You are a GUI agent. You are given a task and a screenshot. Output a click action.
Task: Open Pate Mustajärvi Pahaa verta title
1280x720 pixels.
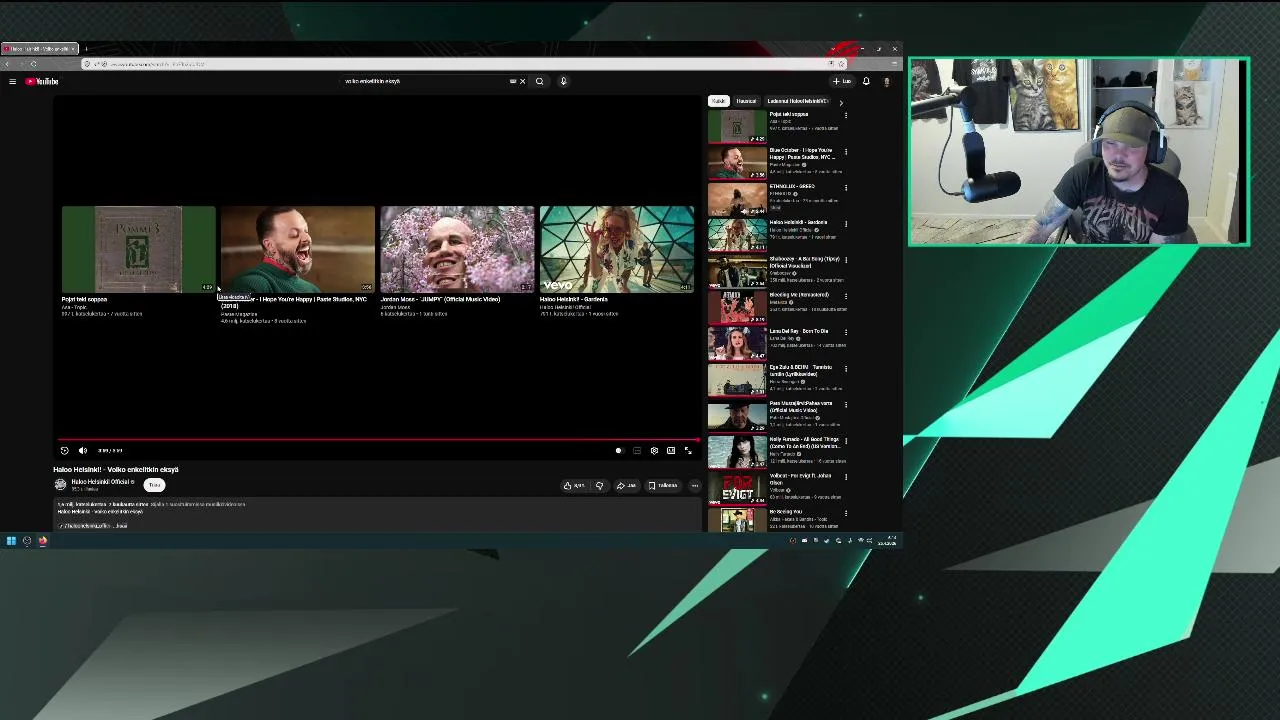tap(801, 406)
